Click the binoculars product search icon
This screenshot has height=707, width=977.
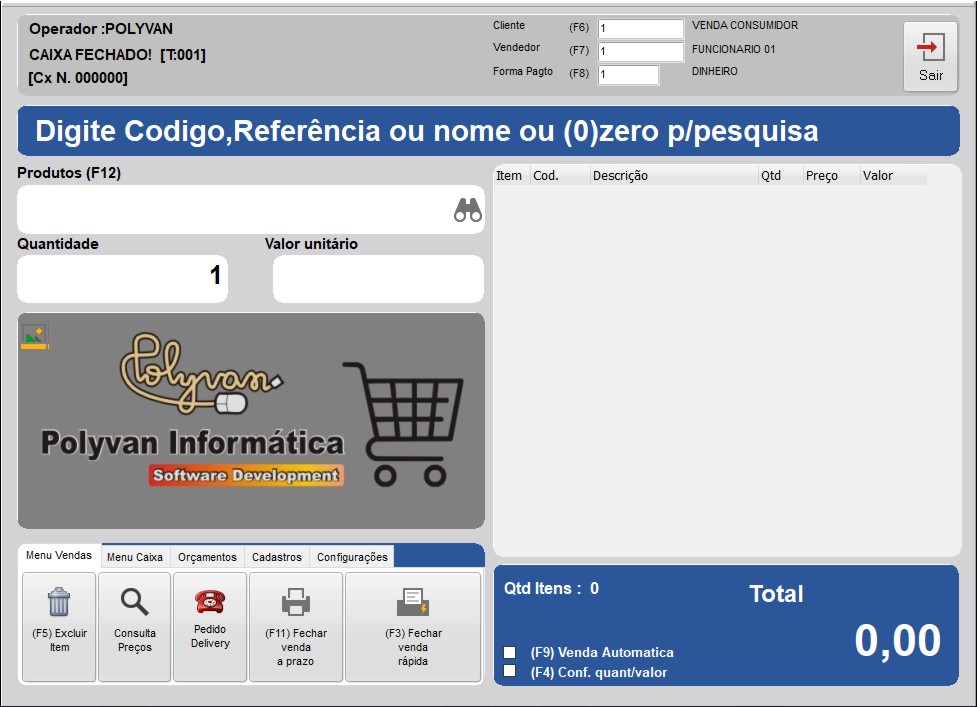467,210
